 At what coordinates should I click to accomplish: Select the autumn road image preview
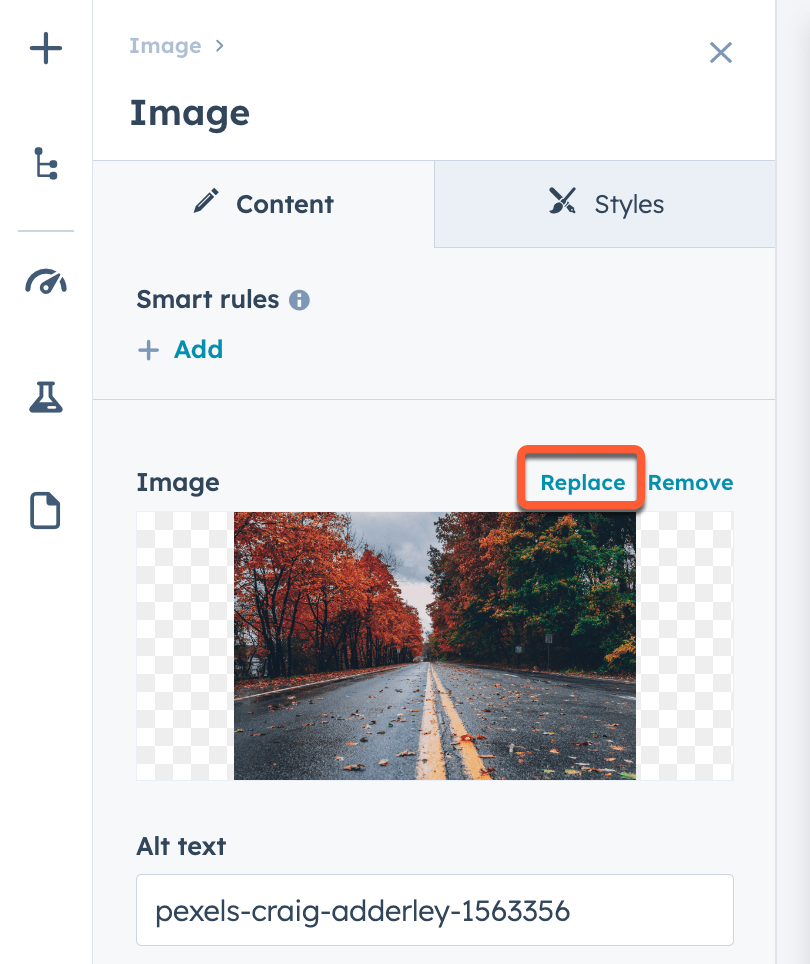pyautogui.click(x=434, y=645)
